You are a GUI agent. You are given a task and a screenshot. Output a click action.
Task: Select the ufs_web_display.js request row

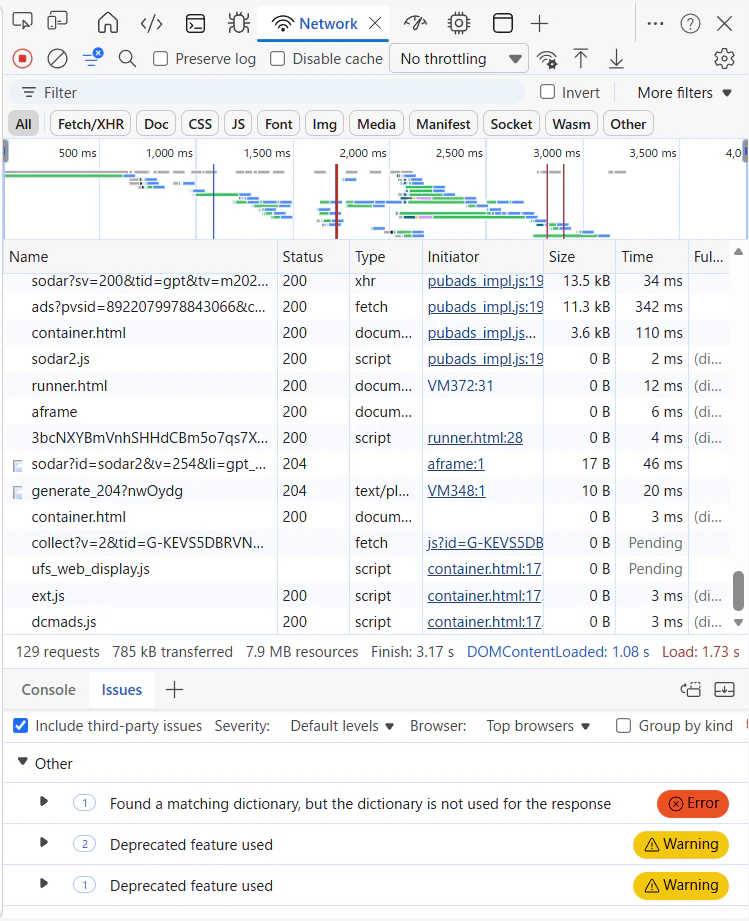tap(367, 569)
